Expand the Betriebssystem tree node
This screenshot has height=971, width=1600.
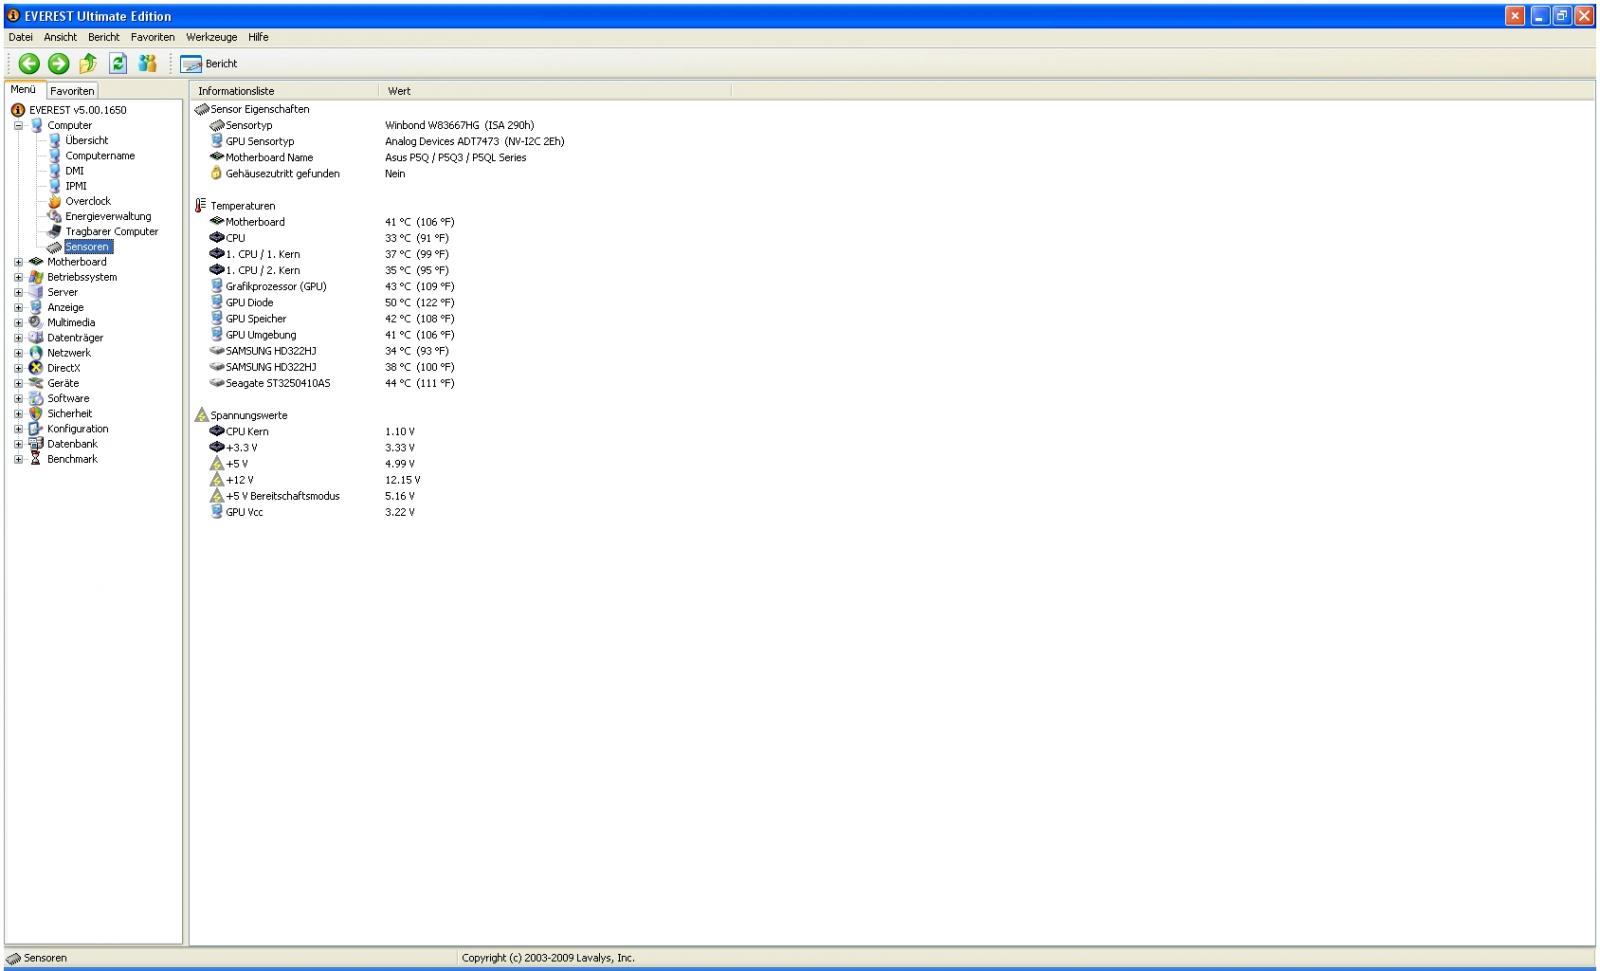coord(18,277)
